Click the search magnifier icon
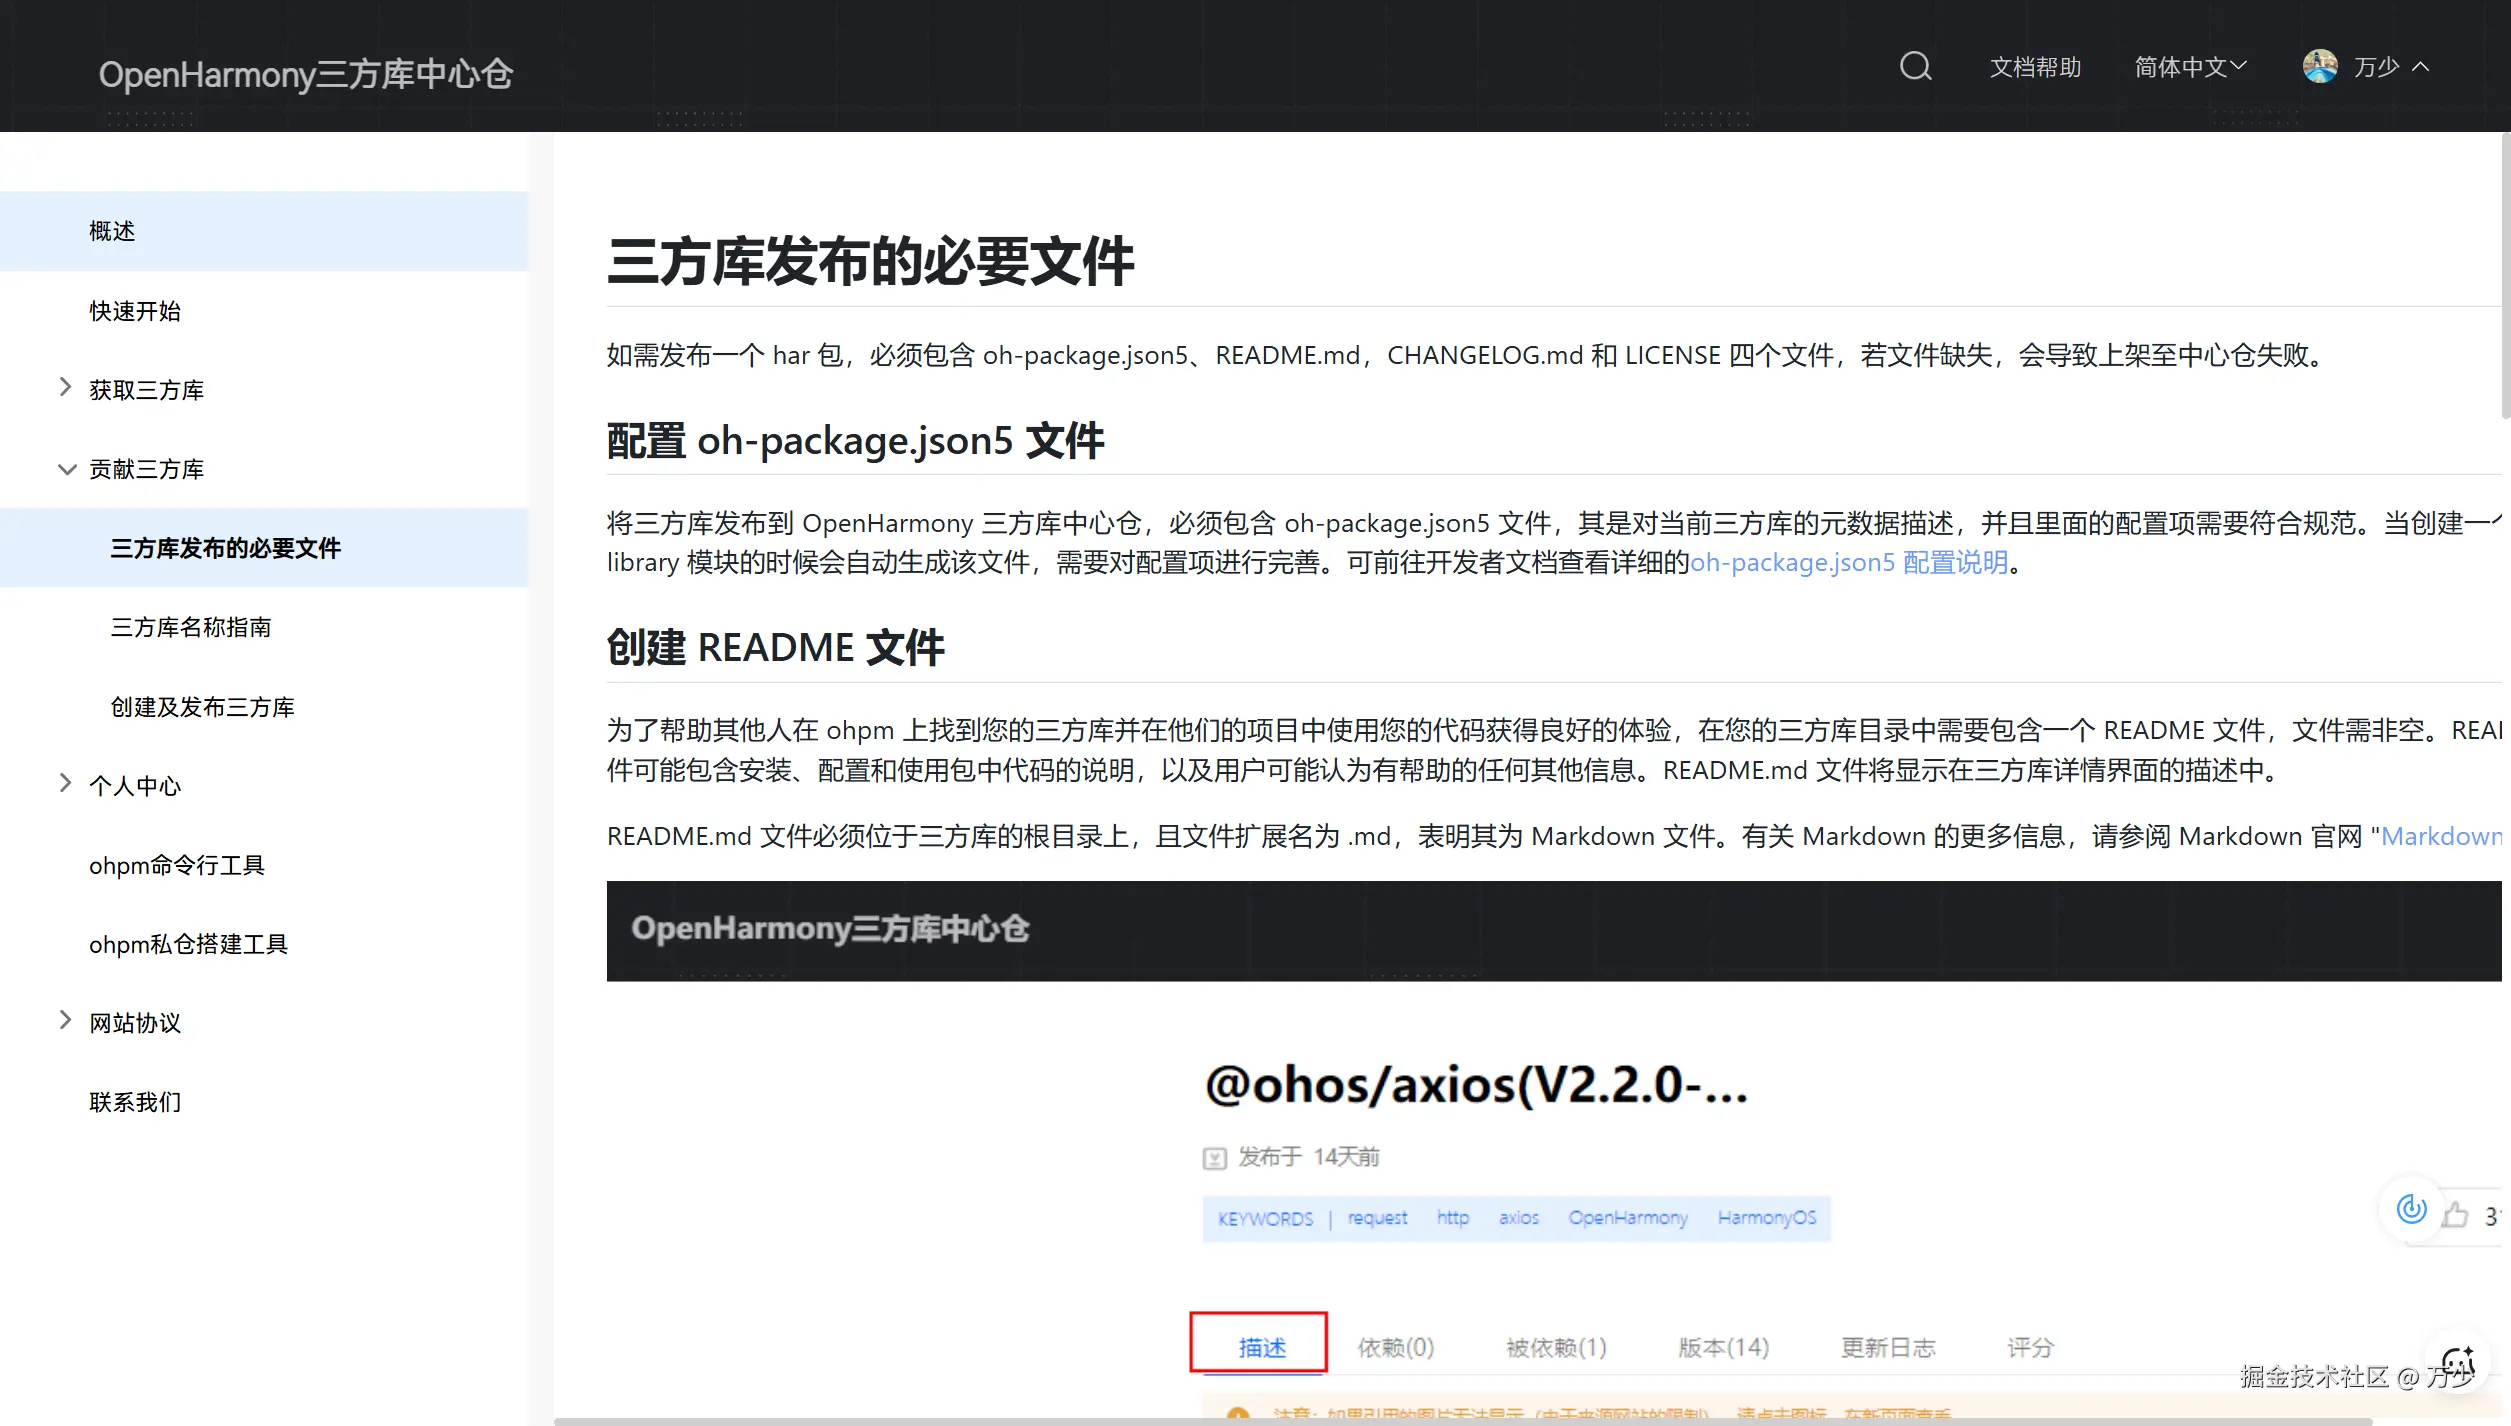 (x=1915, y=67)
